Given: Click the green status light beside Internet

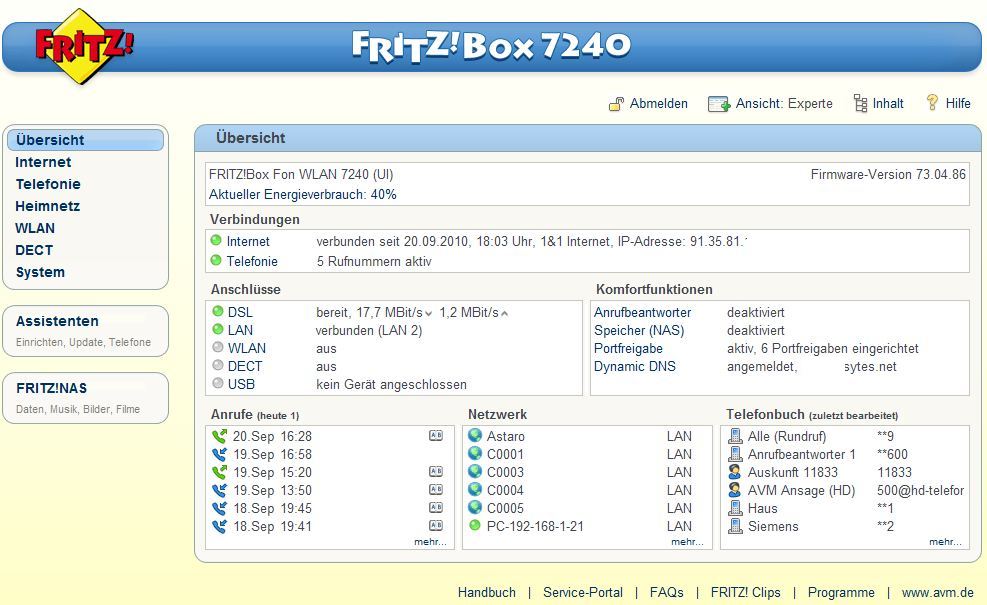Looking at the screenshot, I should point(216,240).
